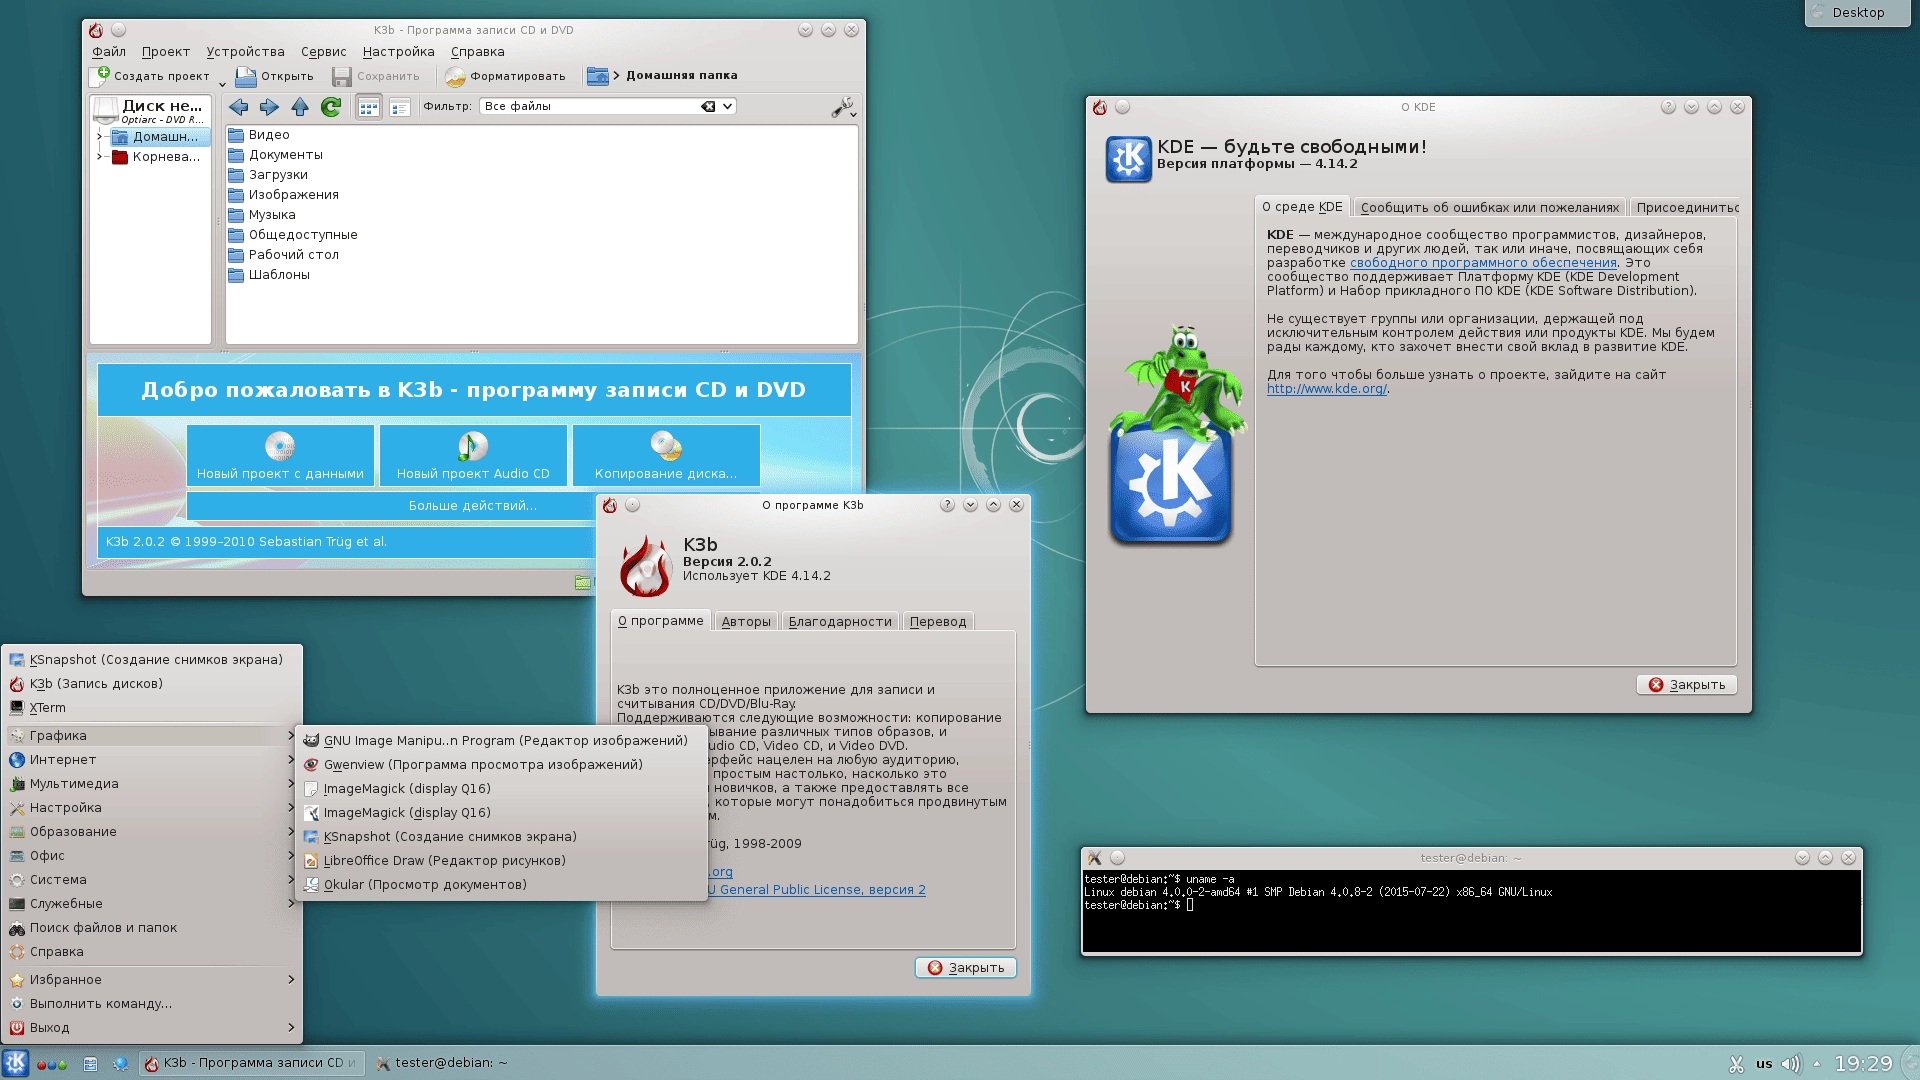Click activities three-dots icon in taskbar

pos(52,1065)
